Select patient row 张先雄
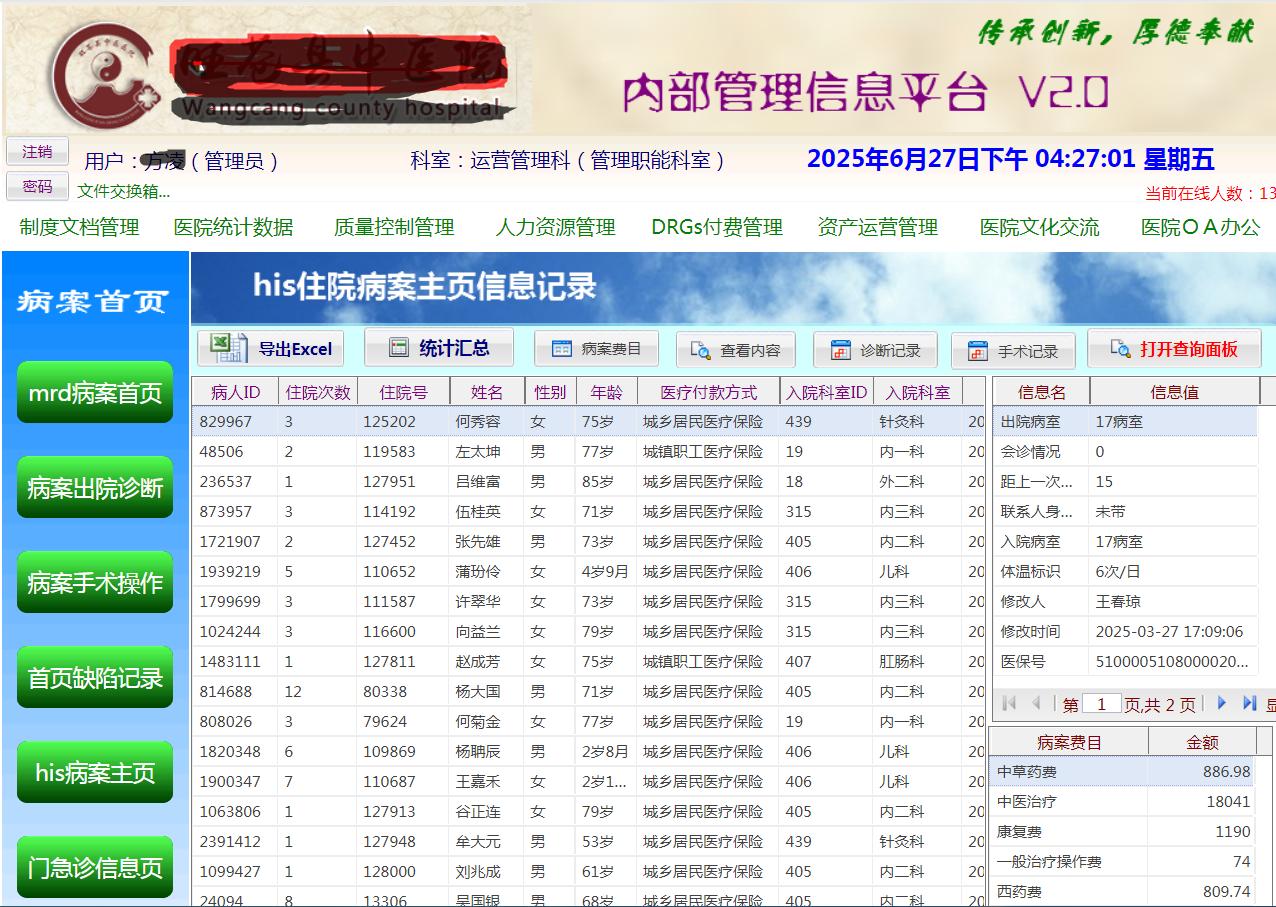 point(588,542)
